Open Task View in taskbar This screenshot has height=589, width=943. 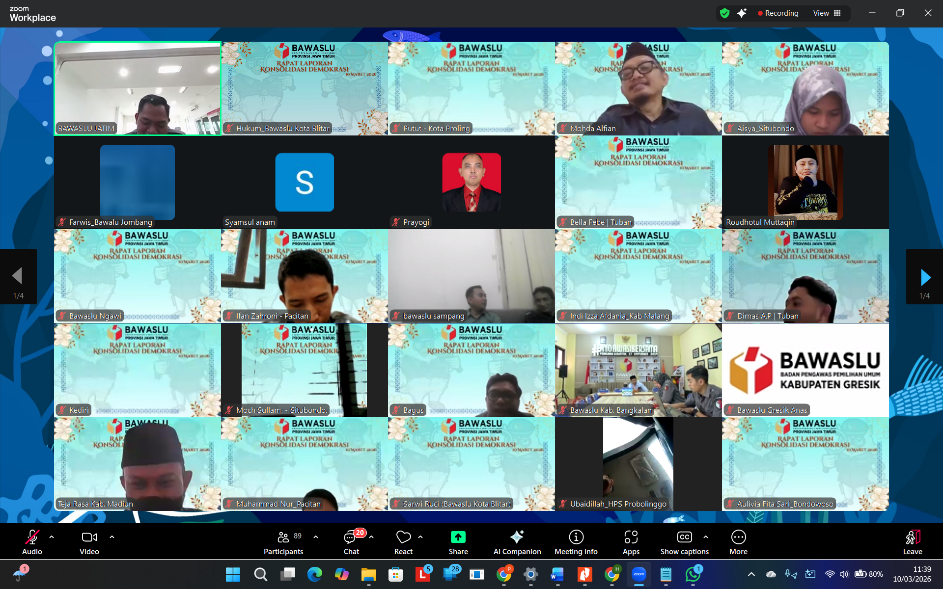point(288,575)
